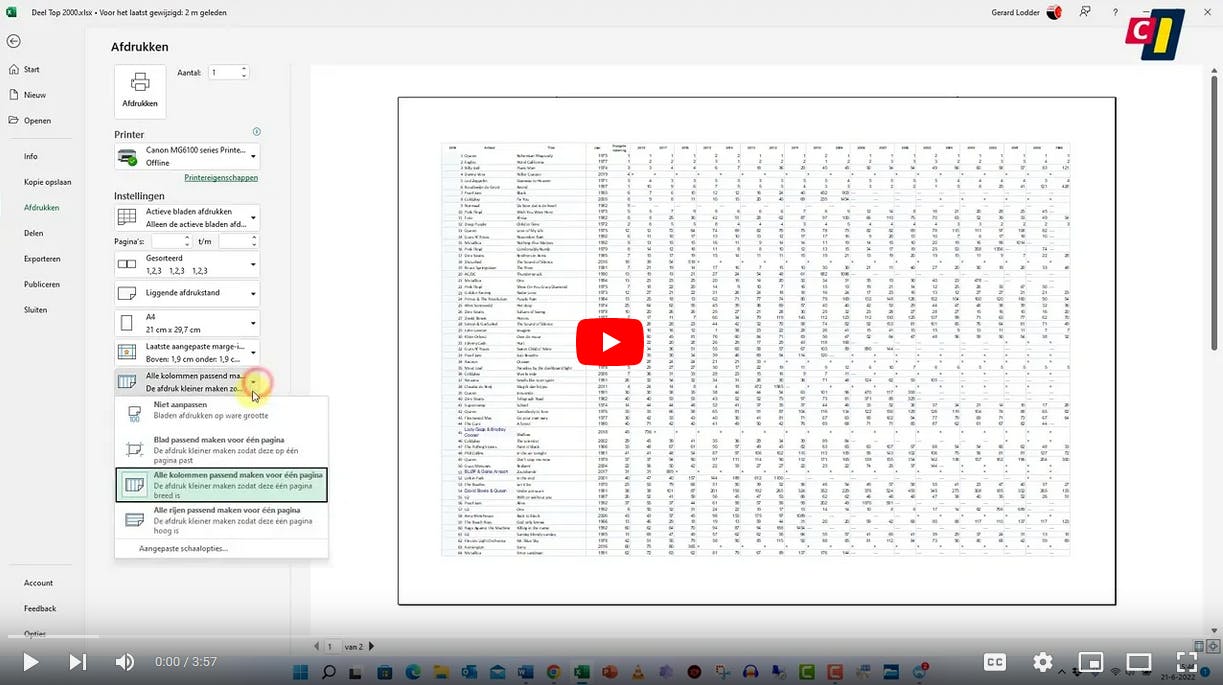Select Afdrukken in the sidebar
Screen dimensions: 1223x685
42,207
